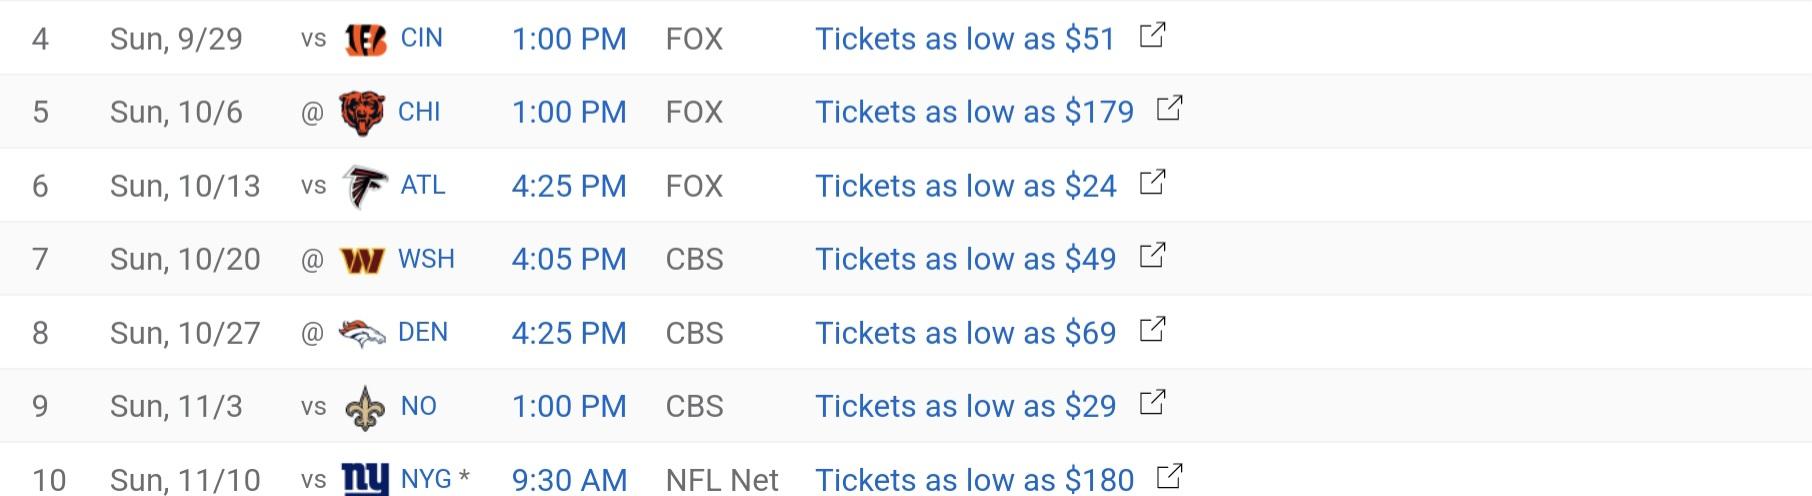
Task: Click the New Orleans Saints logo
Action: tap(365, 407)
